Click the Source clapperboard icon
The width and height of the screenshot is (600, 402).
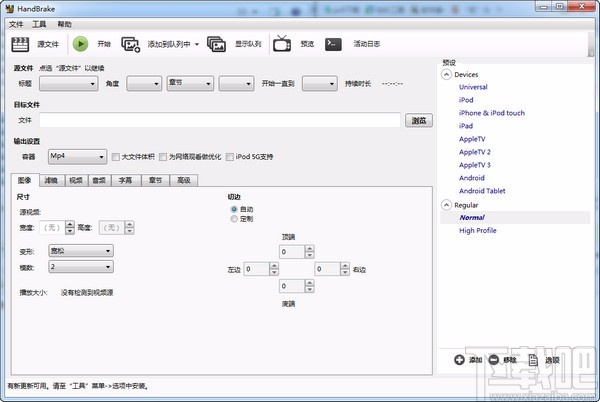pos(20,44)
